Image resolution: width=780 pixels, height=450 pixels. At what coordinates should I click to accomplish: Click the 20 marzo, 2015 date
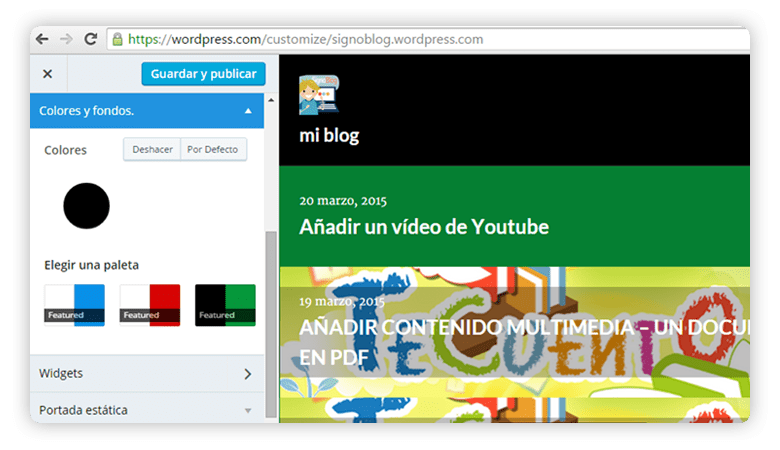point(343,200)
